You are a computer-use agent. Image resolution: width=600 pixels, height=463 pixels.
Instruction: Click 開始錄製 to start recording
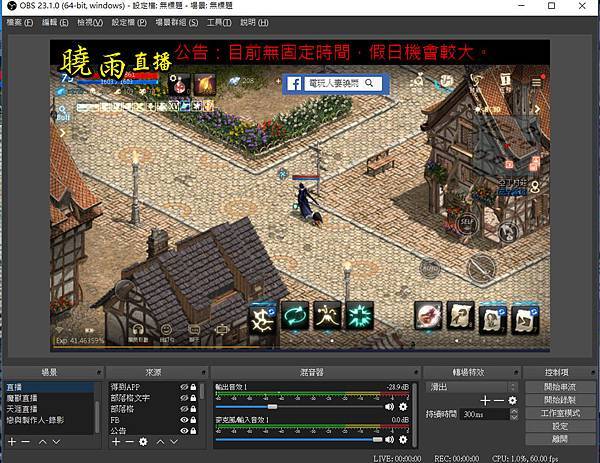tap(560, 400)
